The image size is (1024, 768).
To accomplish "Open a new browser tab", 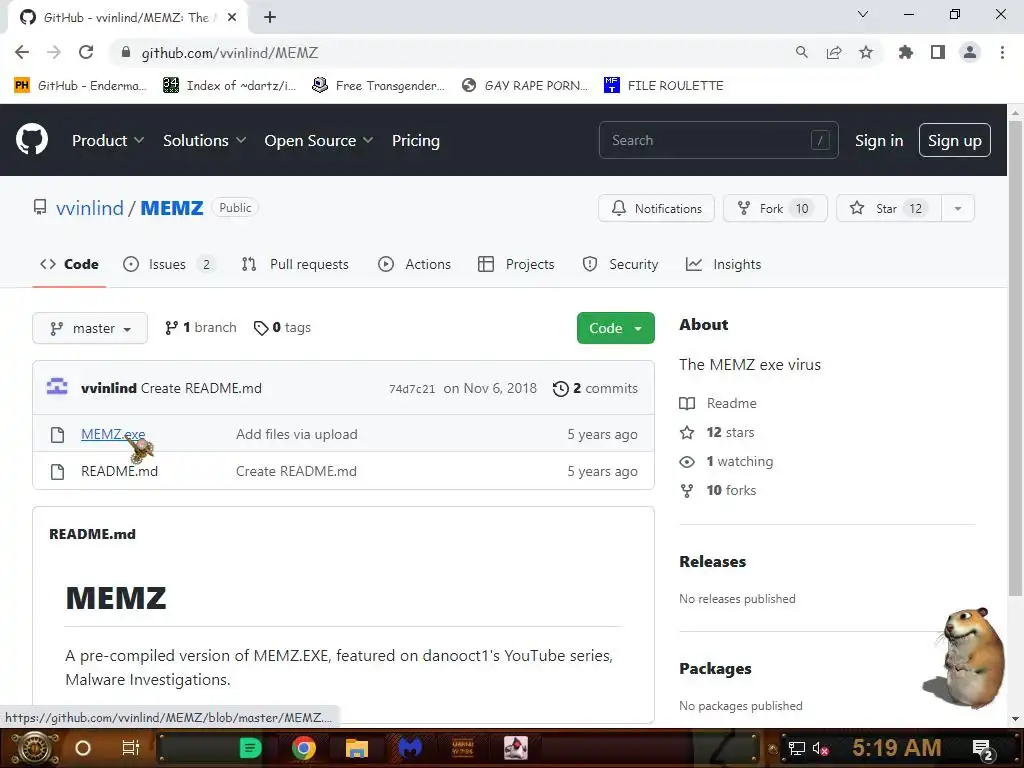I will pos(270,18).
